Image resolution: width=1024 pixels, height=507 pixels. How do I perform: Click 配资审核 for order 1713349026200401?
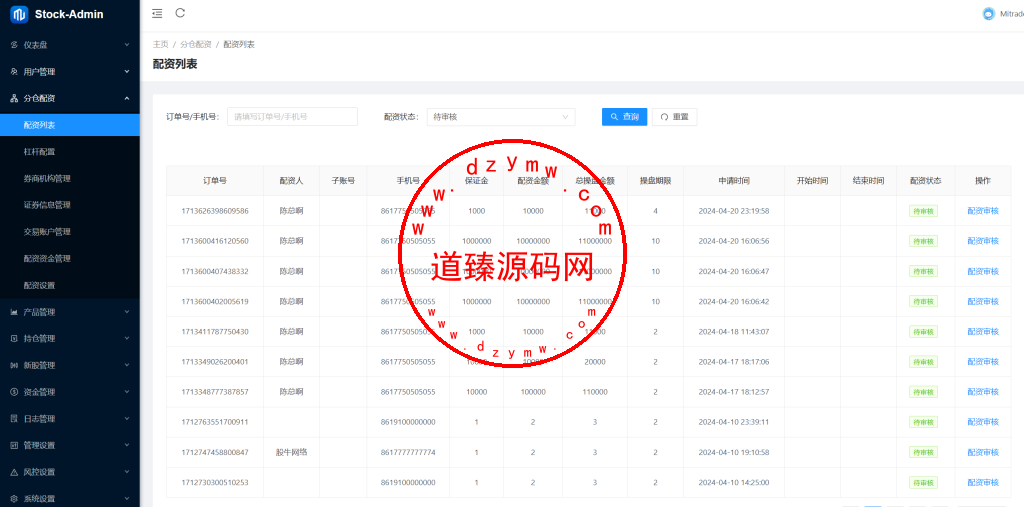click(983, 362)
